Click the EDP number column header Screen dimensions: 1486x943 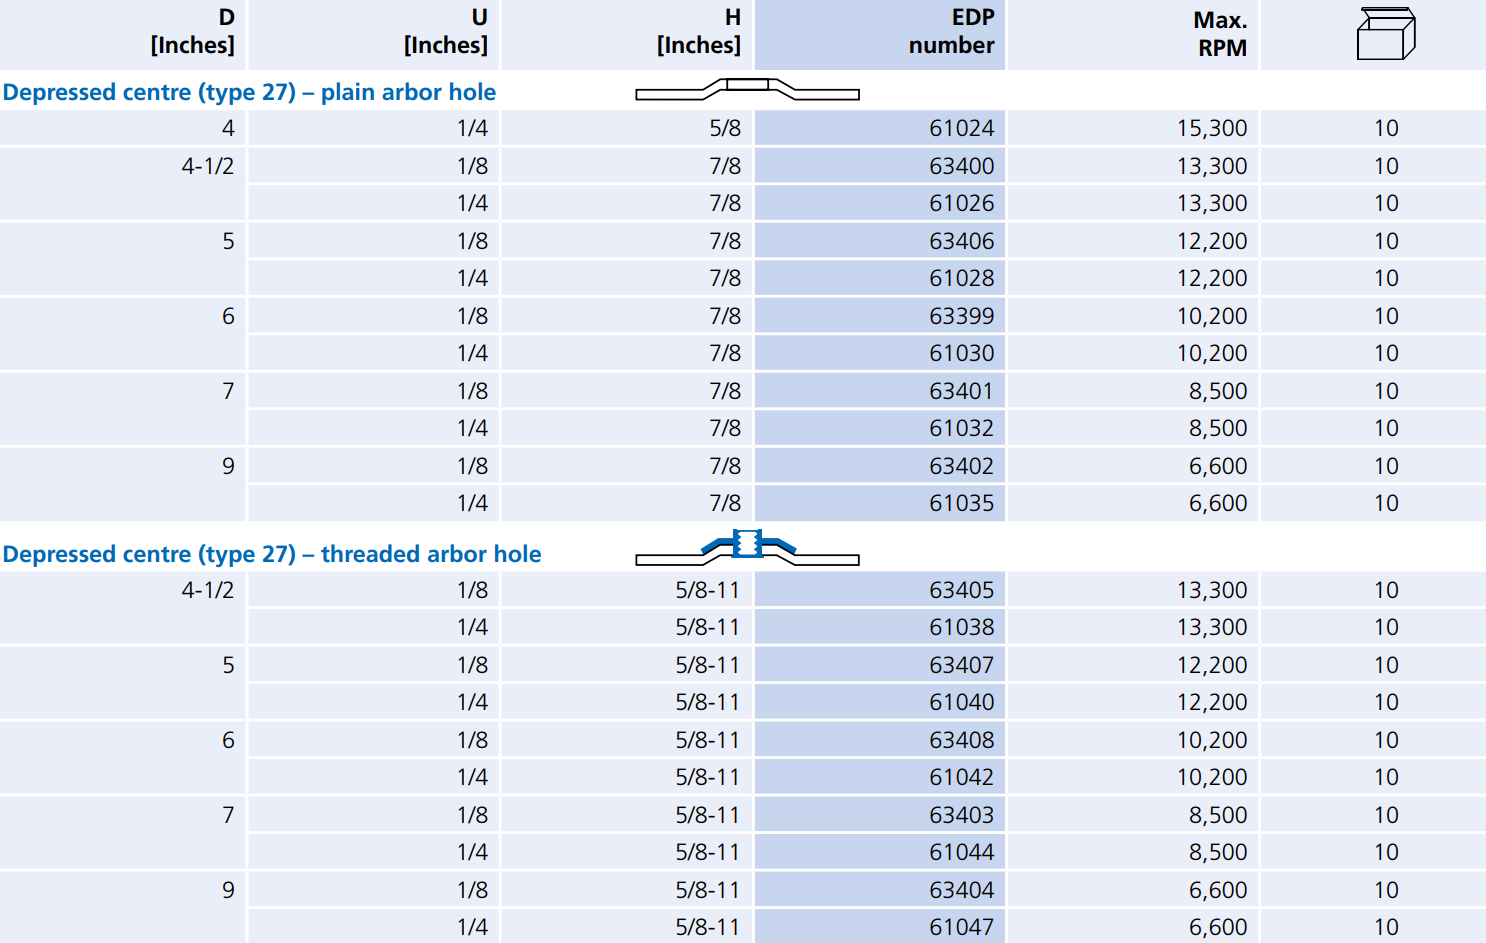click(951, 32)
